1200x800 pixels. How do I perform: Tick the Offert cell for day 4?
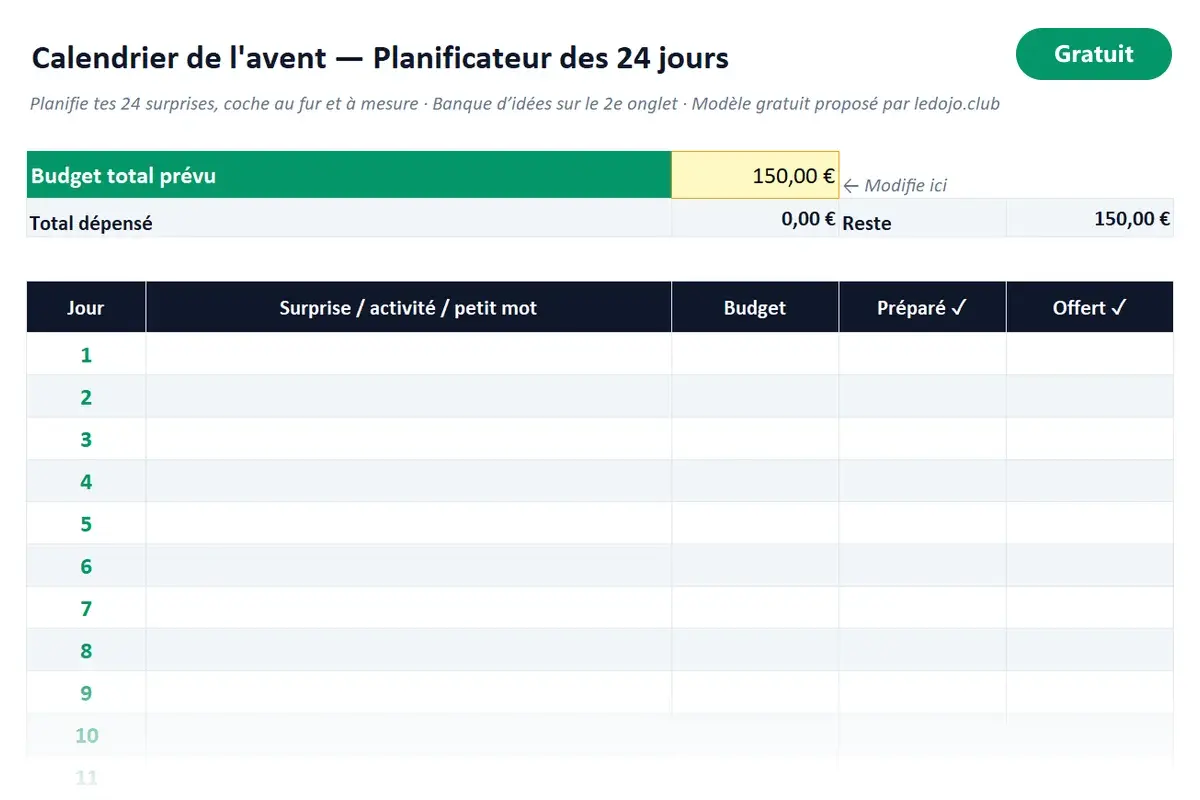(x=1090, y=481)
